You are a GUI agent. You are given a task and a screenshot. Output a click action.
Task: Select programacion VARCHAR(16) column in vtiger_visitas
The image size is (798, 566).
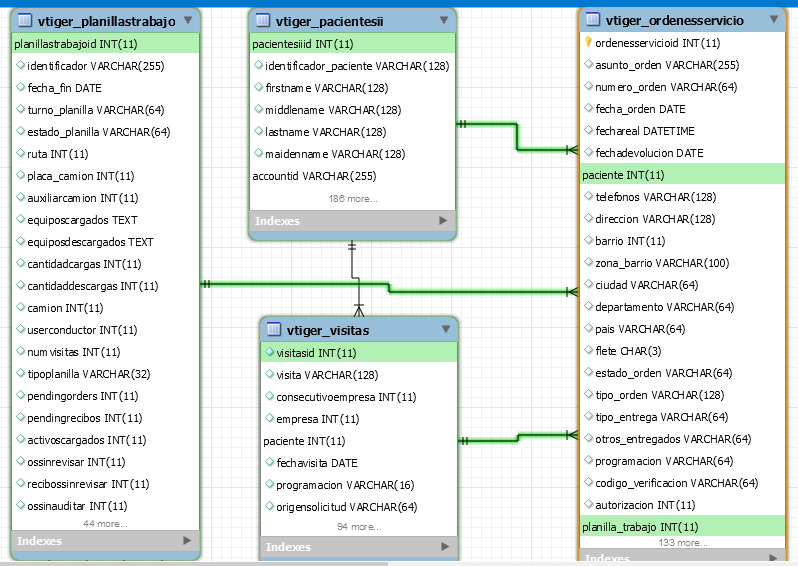pos(359,485)
